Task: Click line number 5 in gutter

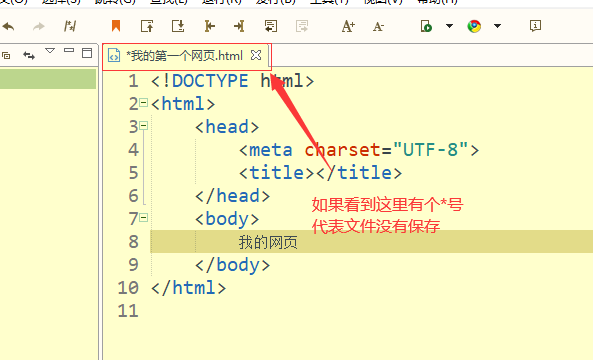Action: [133, 173]
